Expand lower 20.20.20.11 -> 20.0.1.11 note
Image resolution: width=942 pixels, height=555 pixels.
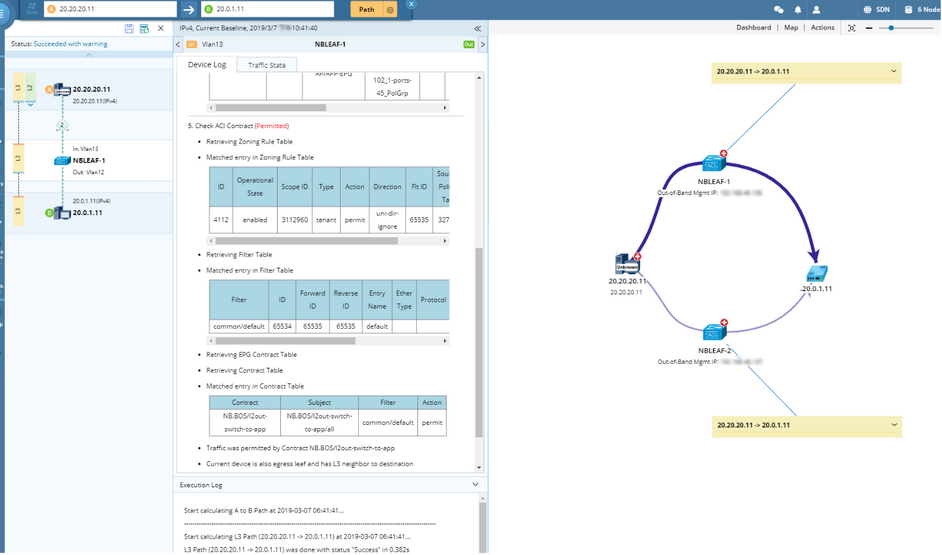894,425
